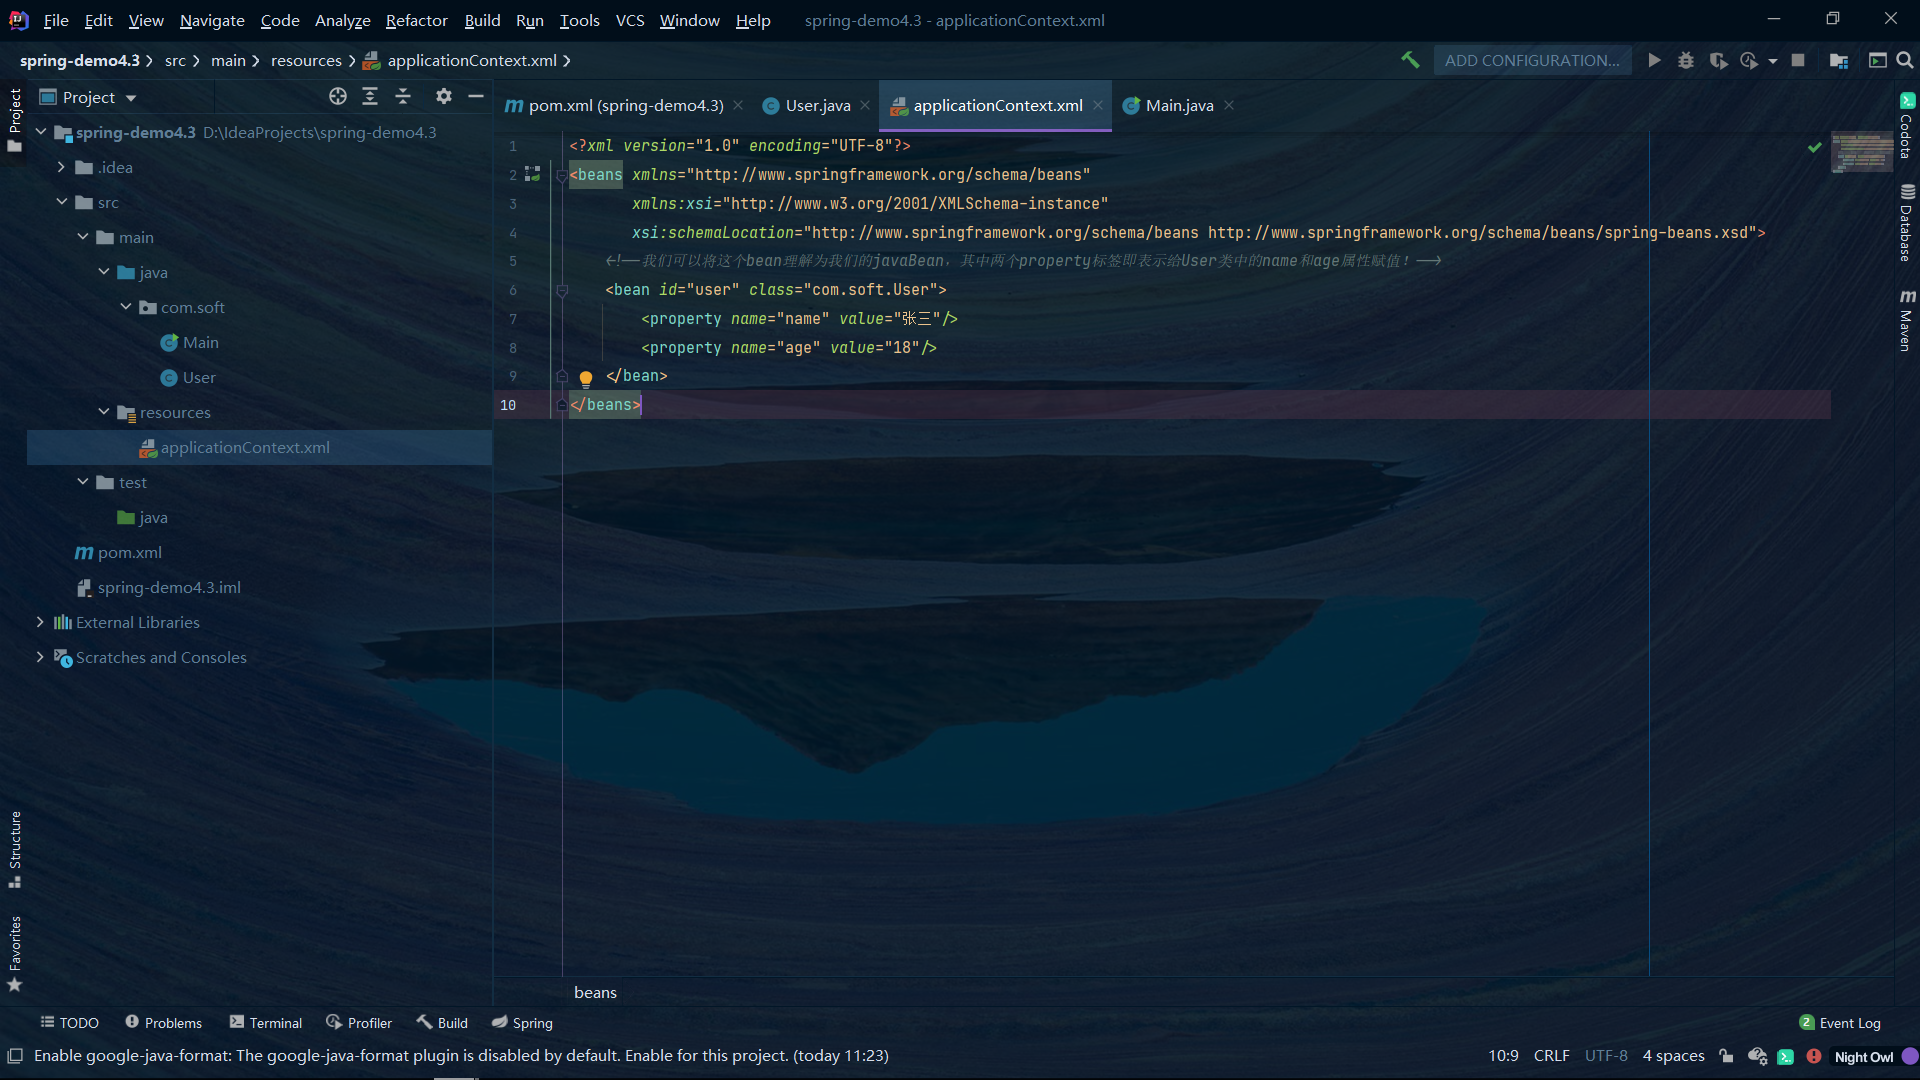The width and height of the screenshot is (1920, 1080).
Task: Fold the bean element on line 6
Action: point(562,290)
